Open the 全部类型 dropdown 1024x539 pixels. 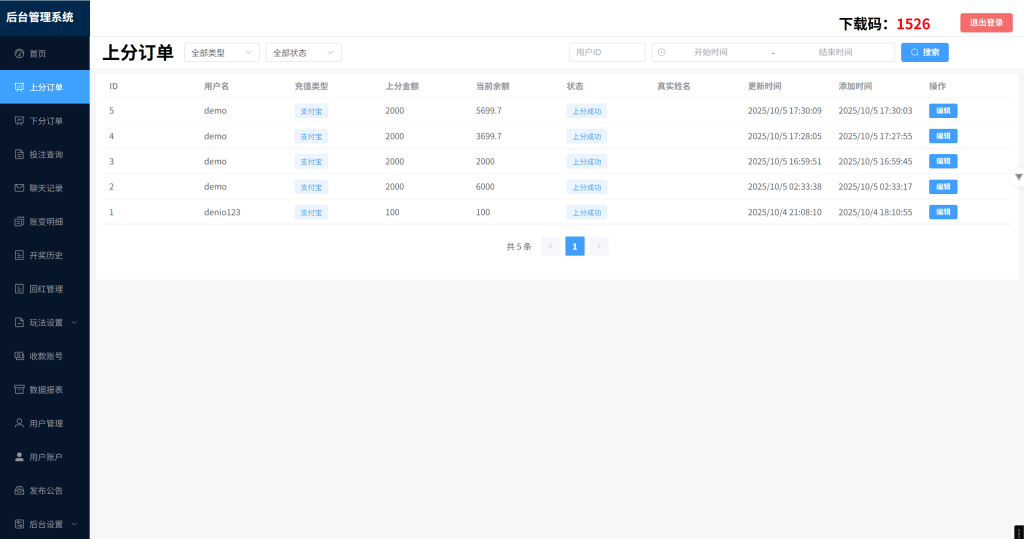click(x=221, y=52)
